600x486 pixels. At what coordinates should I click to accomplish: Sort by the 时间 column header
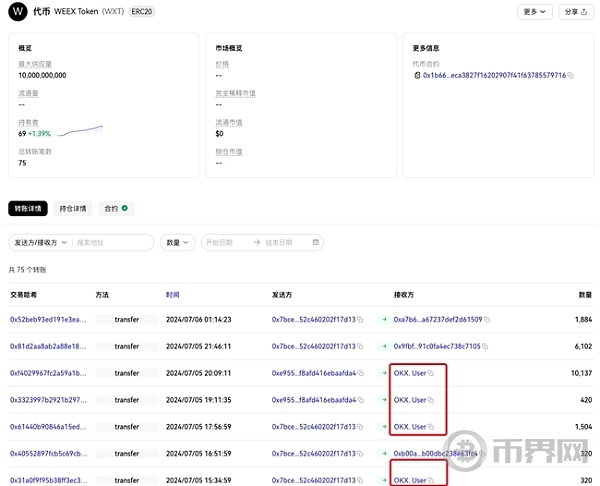coord(173,295)
